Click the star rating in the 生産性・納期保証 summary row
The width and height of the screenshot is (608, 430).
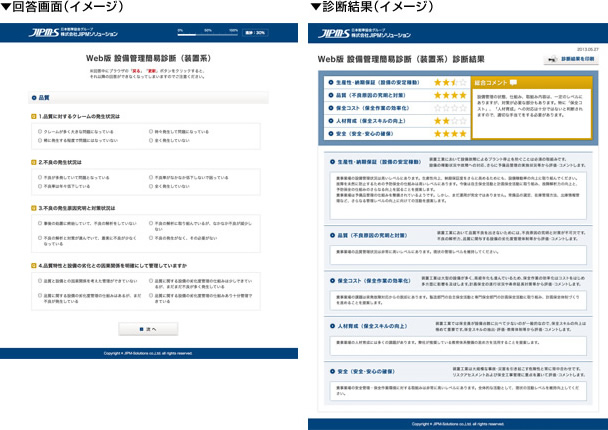pos(450,82)
